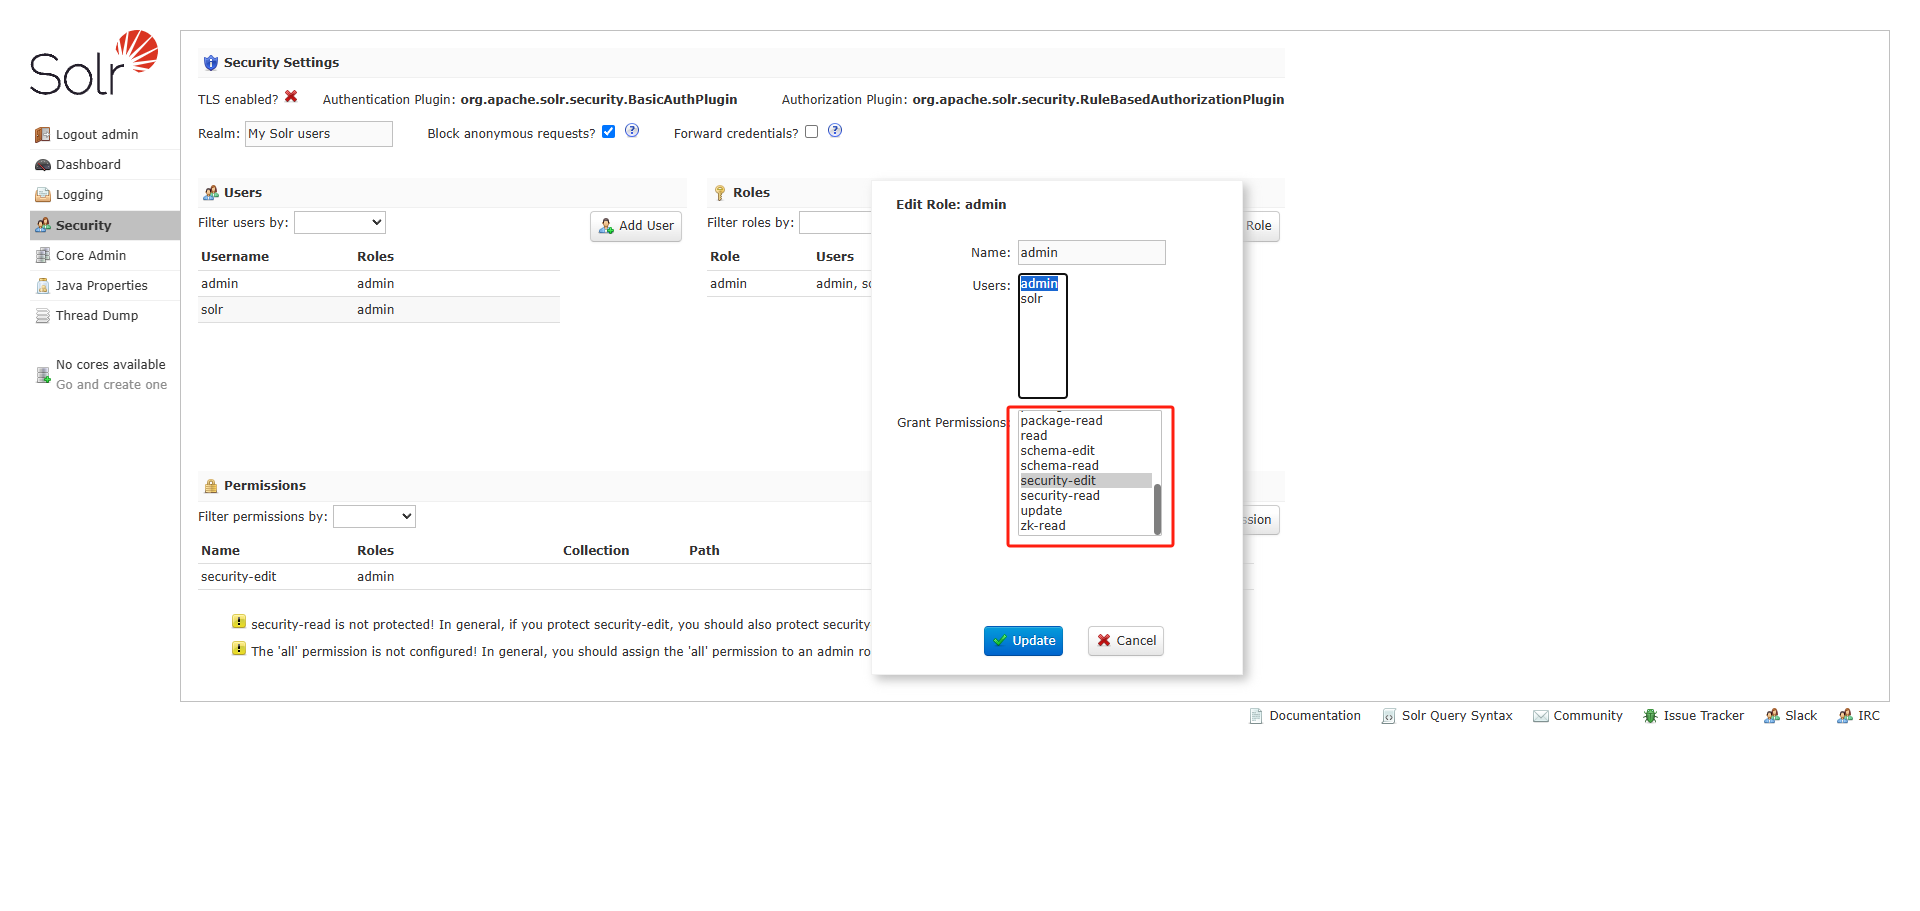Click the security-read warning icon
This screenshot has width=1920, height=911.
[x=239, y=622]
